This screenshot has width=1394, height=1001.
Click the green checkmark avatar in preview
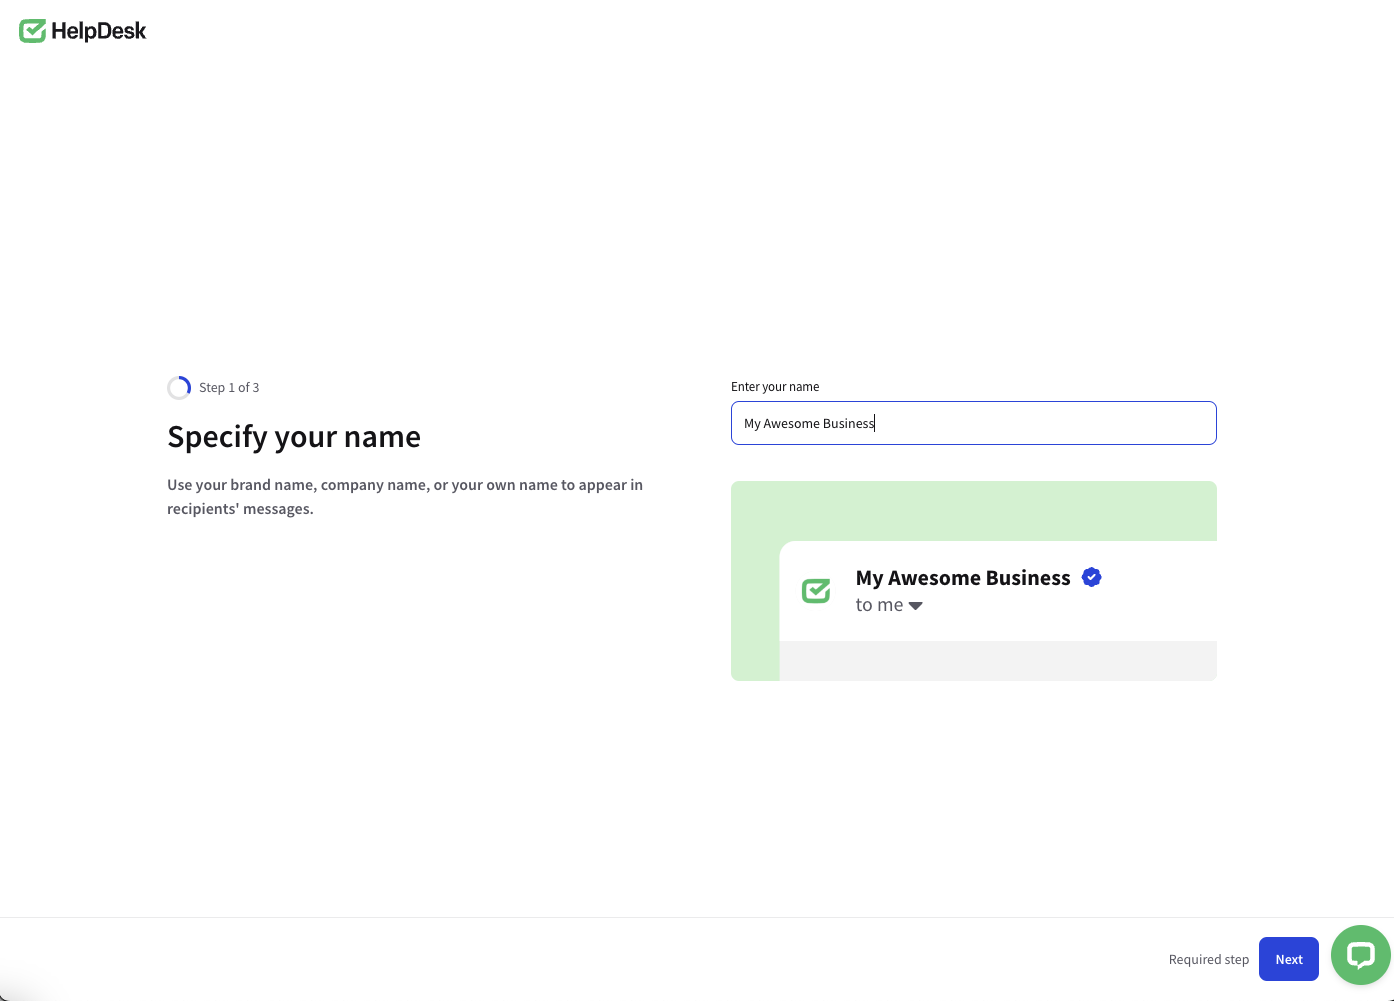(x=816, y=591)
